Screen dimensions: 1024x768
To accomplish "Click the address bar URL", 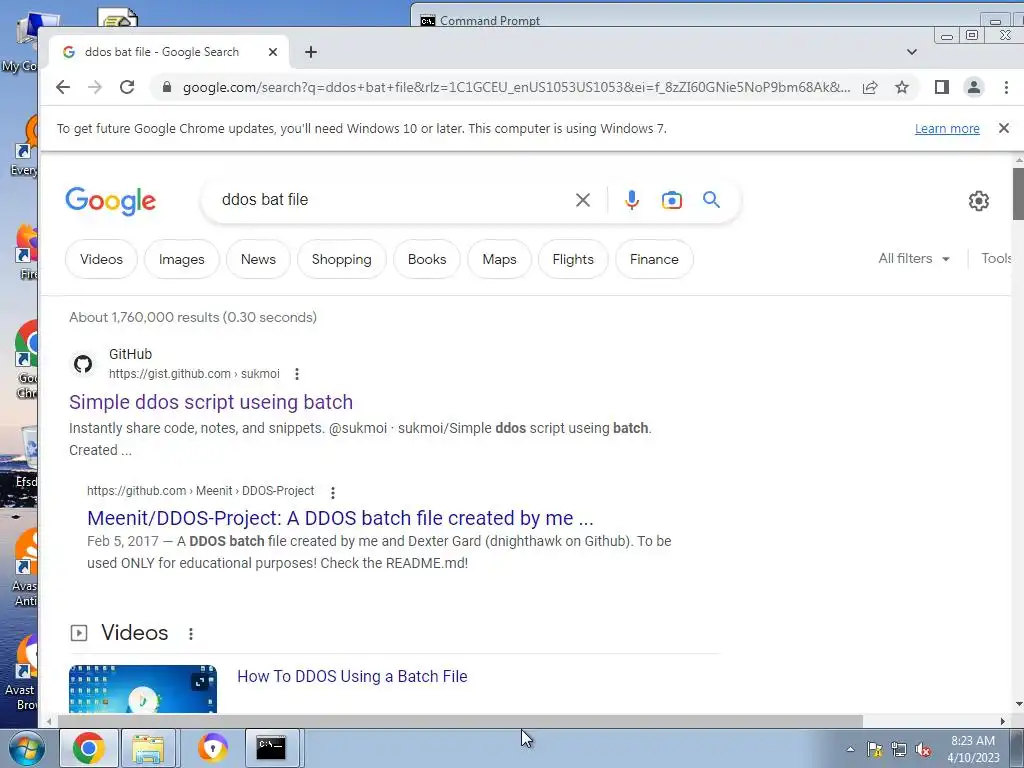I will click(516, 88).
